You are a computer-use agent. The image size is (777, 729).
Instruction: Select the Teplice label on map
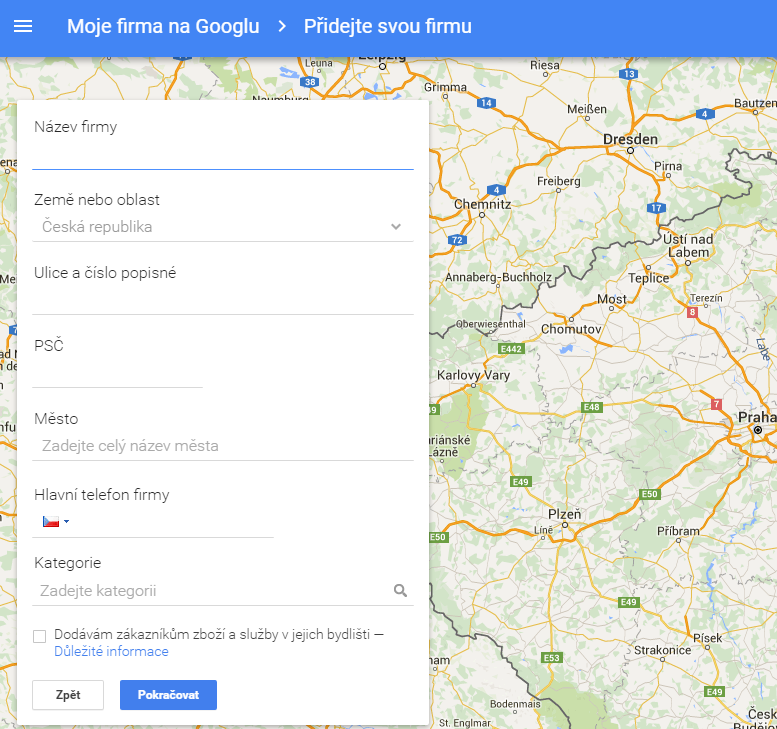(649, 278)
